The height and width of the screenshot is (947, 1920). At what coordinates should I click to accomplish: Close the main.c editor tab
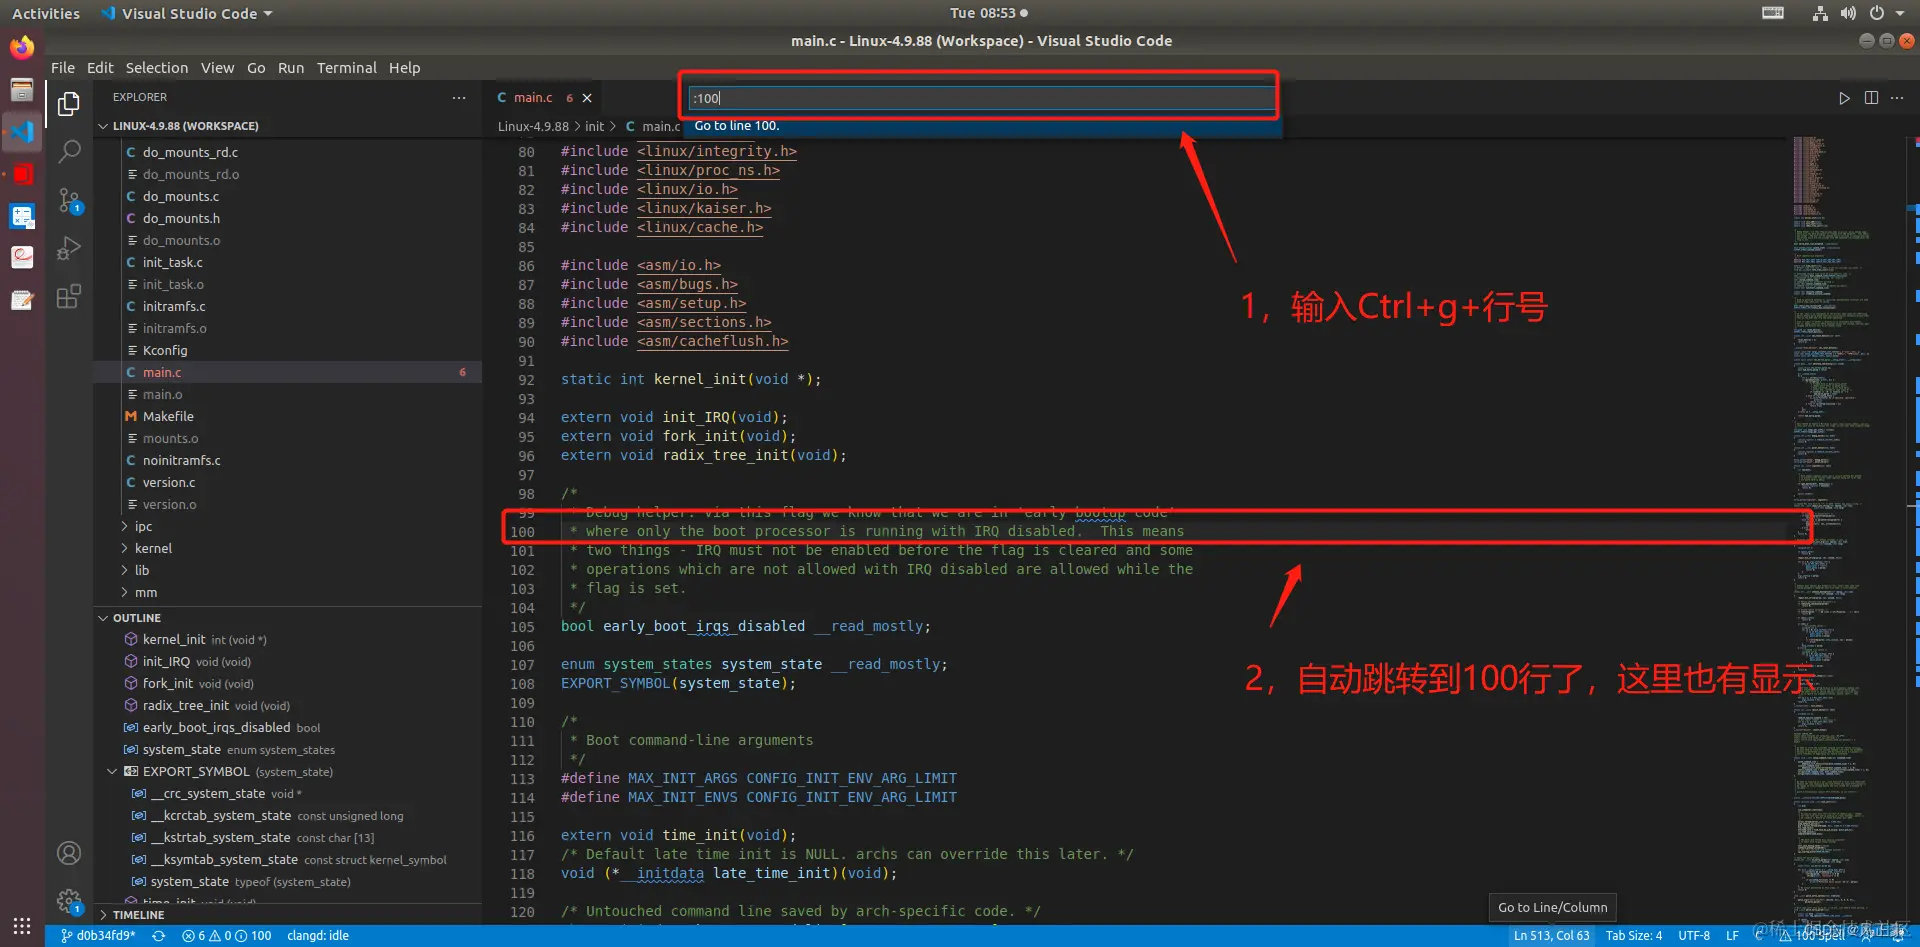click(x=587, y=98)
